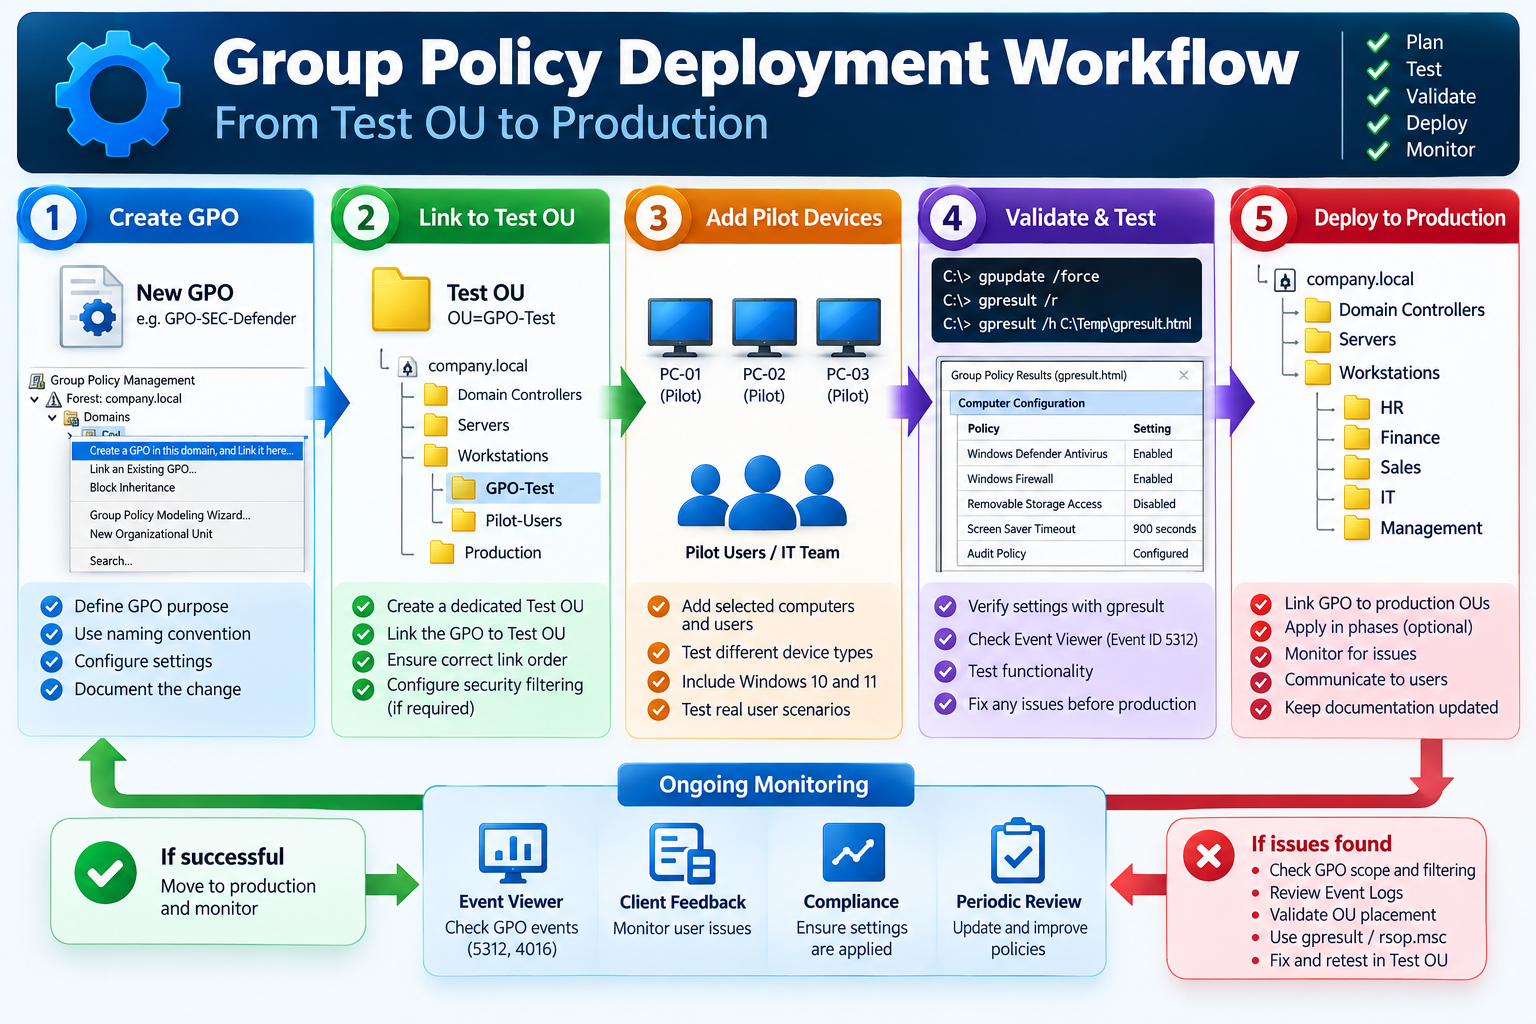Click the gpupdate /force command line
This screenshot has height=1024, width=1536.
[1021, 276]
